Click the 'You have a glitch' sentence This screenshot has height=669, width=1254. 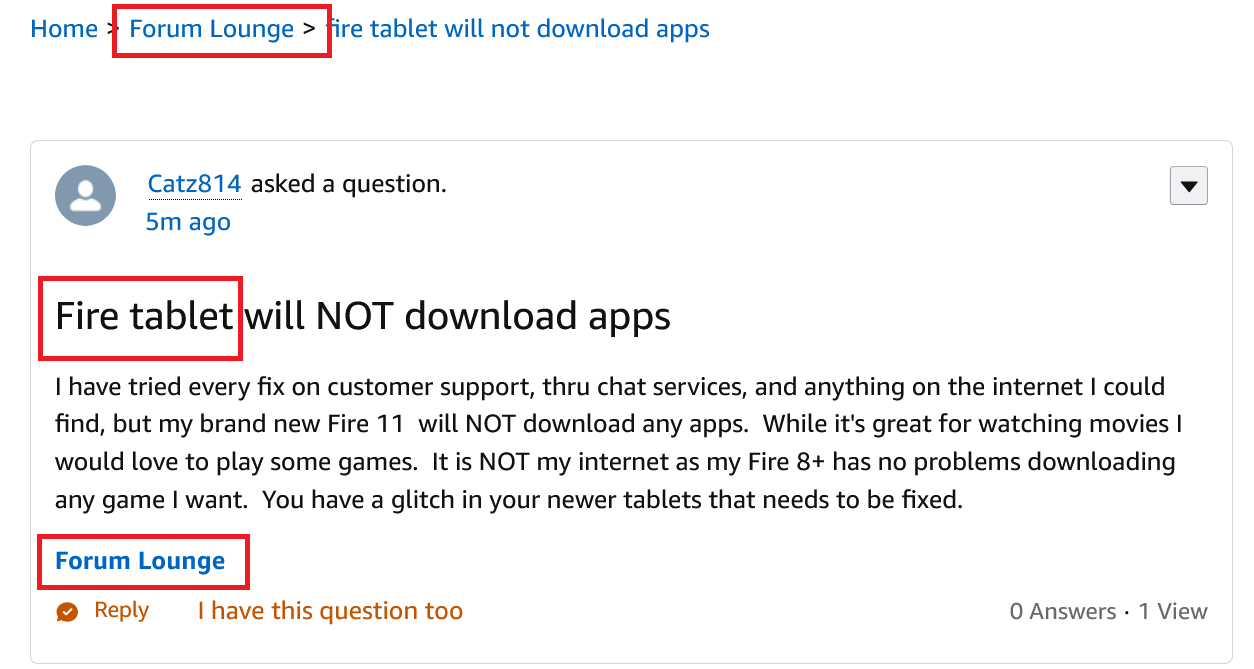pyautogui.click(x=612, y=500)
